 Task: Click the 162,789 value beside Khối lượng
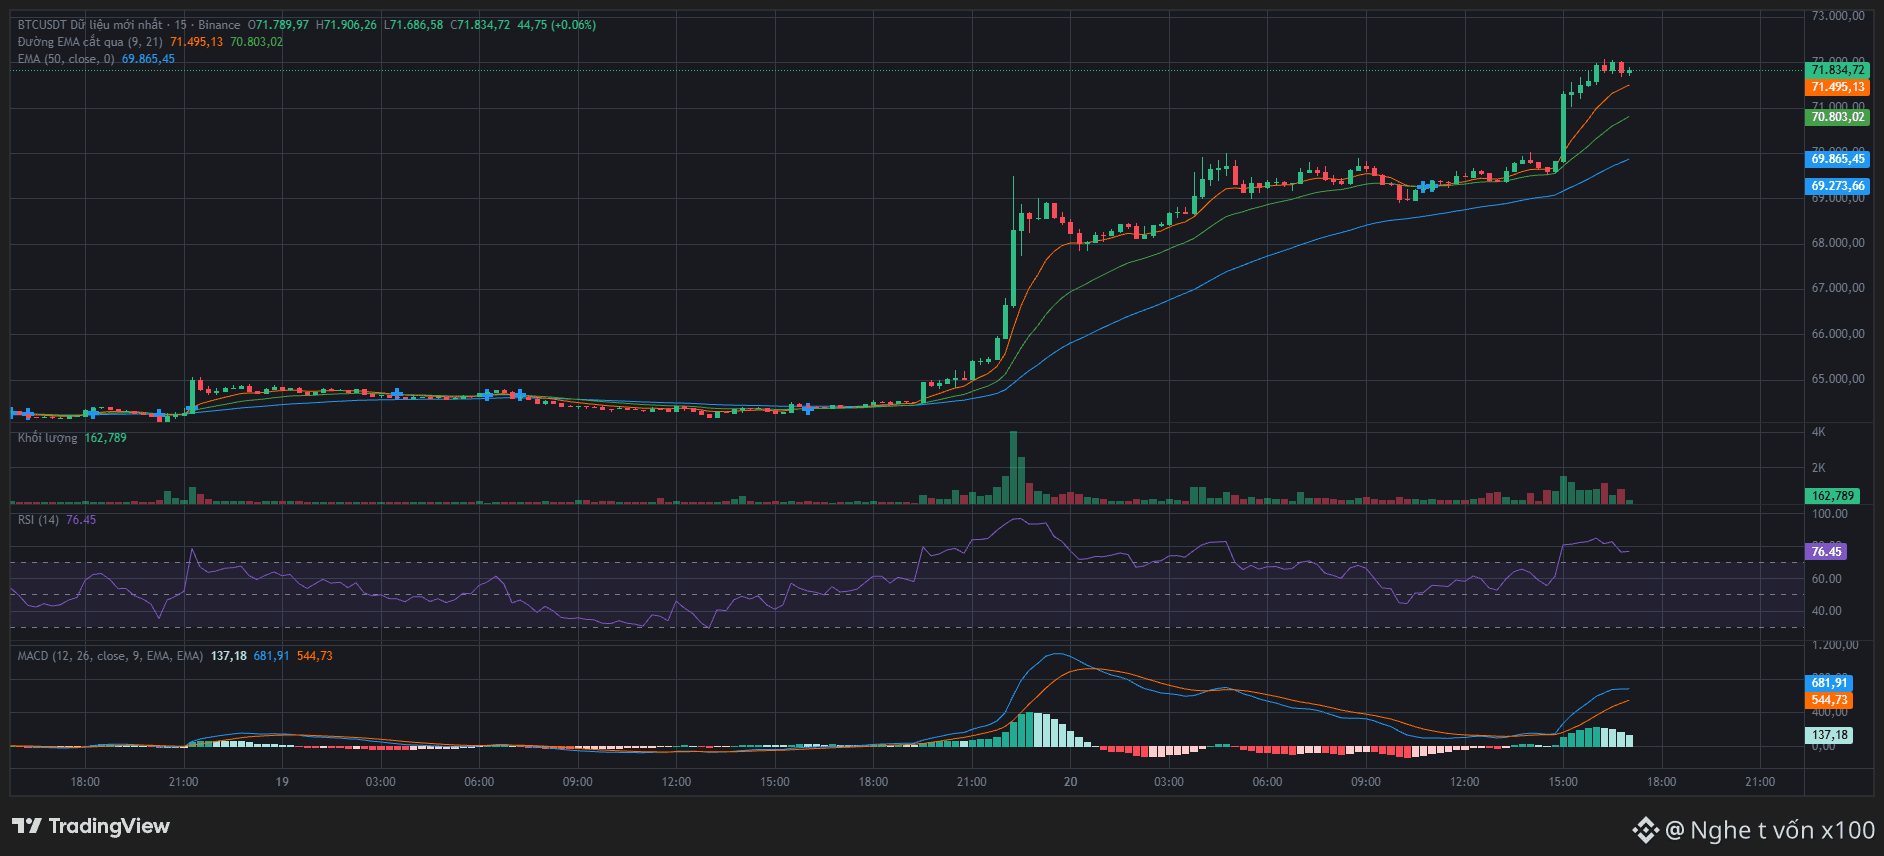[x=106, y=438]
